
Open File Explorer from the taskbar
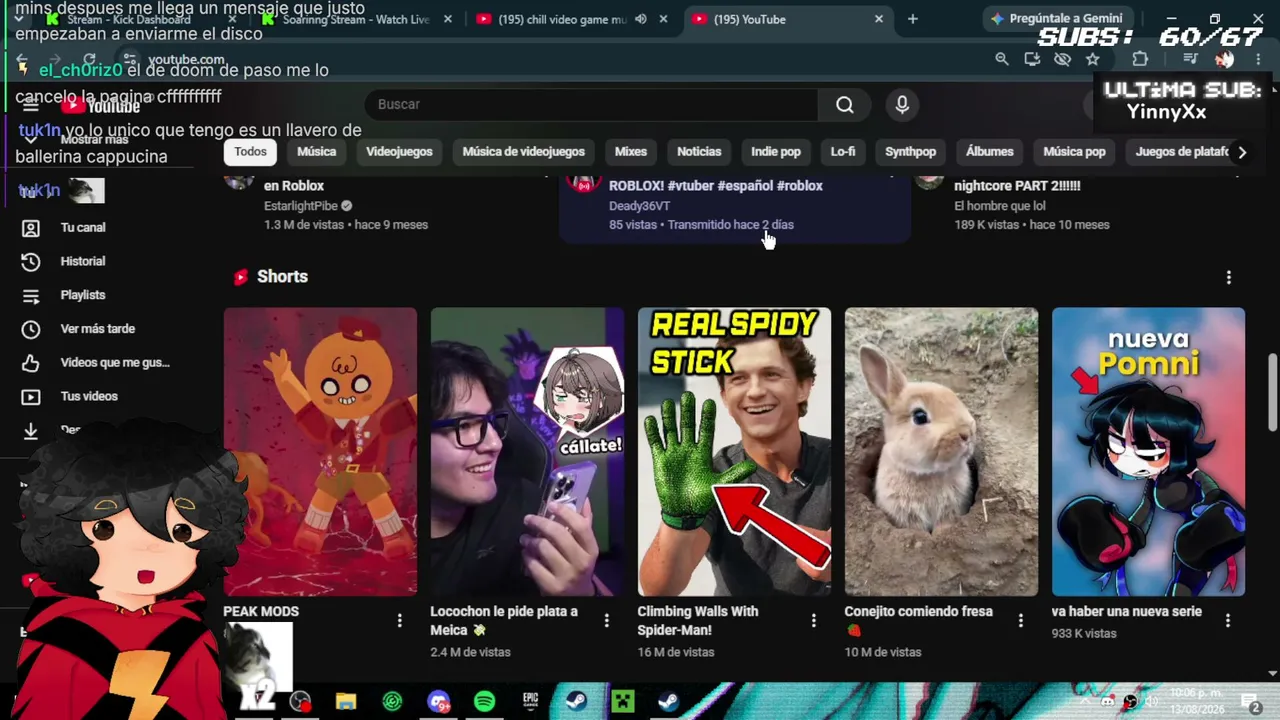346,701
